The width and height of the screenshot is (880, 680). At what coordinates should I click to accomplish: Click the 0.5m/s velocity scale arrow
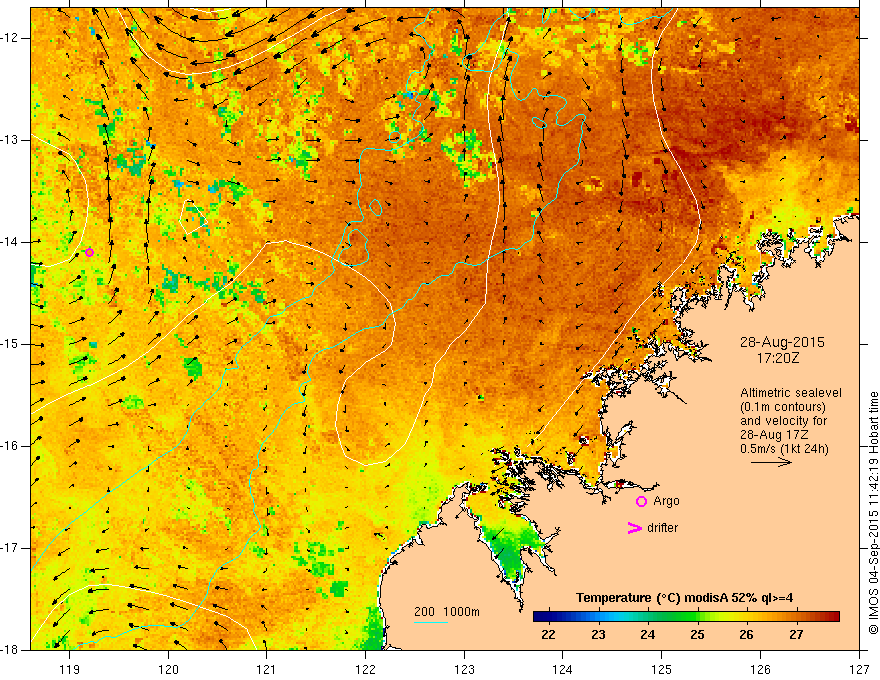(771, 462)
